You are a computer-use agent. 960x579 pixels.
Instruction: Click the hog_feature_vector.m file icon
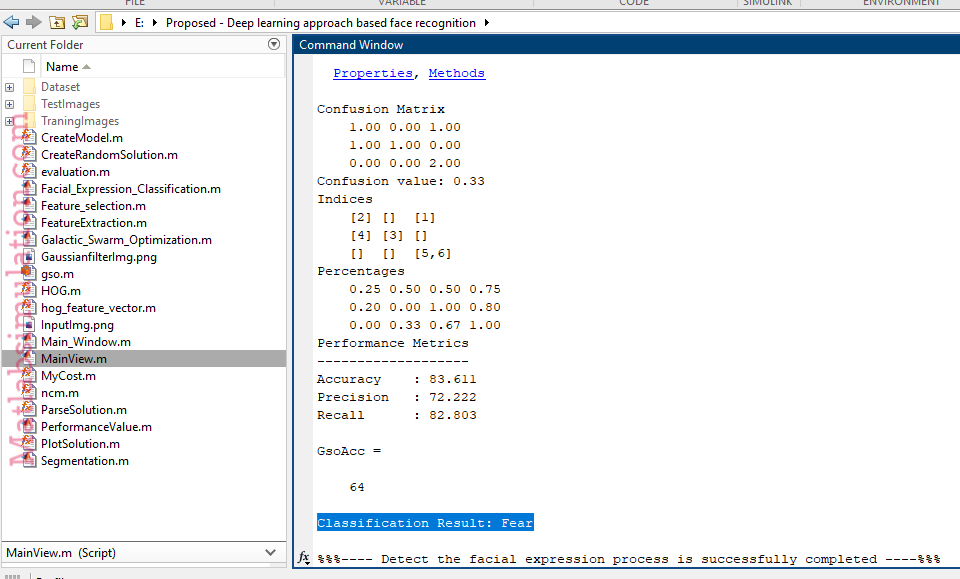click(28, 308)
